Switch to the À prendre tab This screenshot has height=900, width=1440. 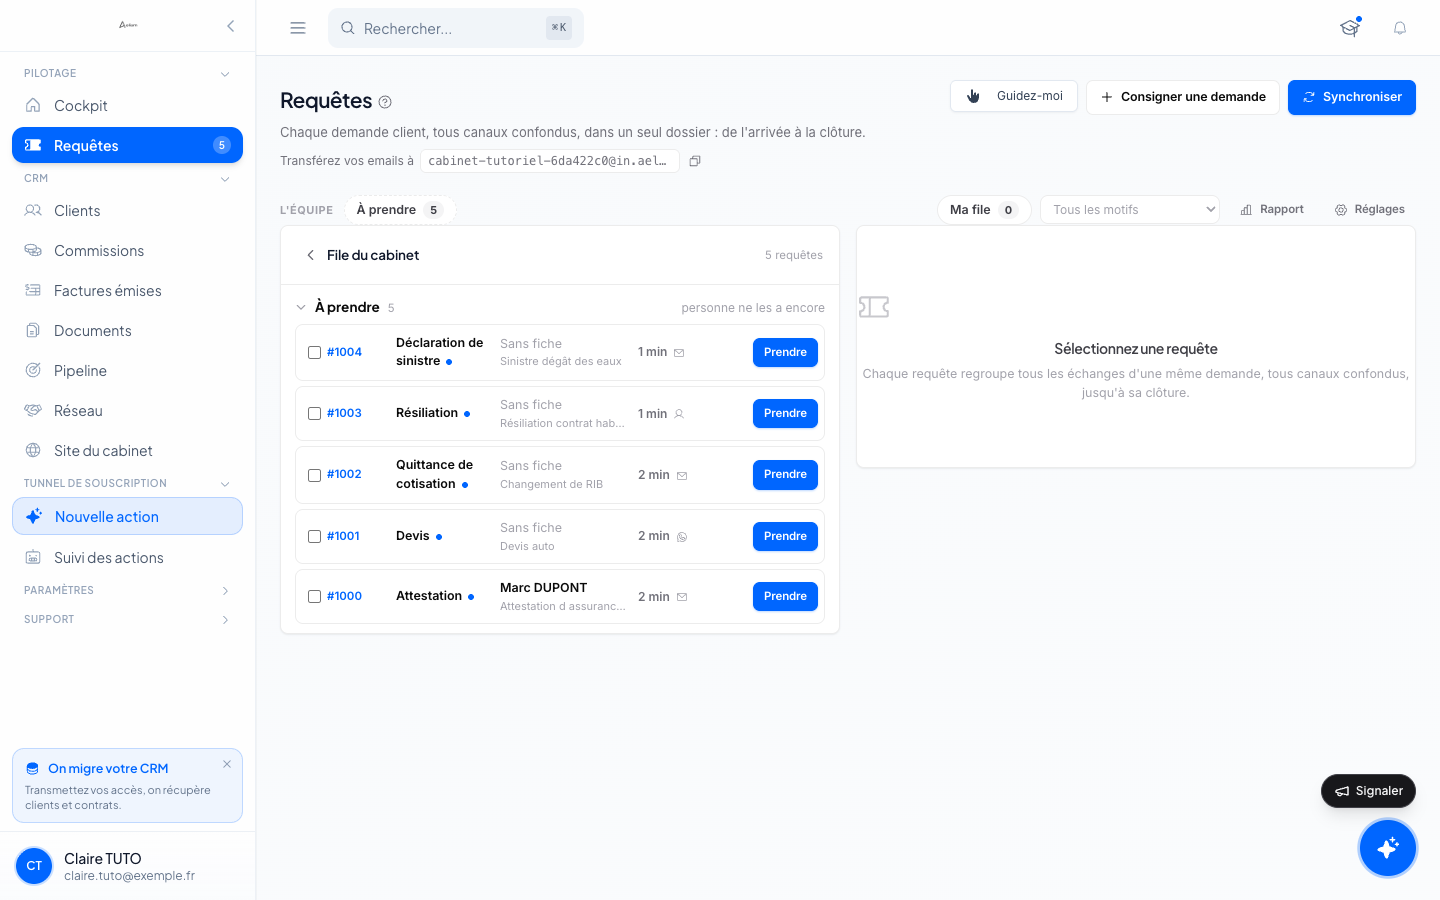(400, 210)
